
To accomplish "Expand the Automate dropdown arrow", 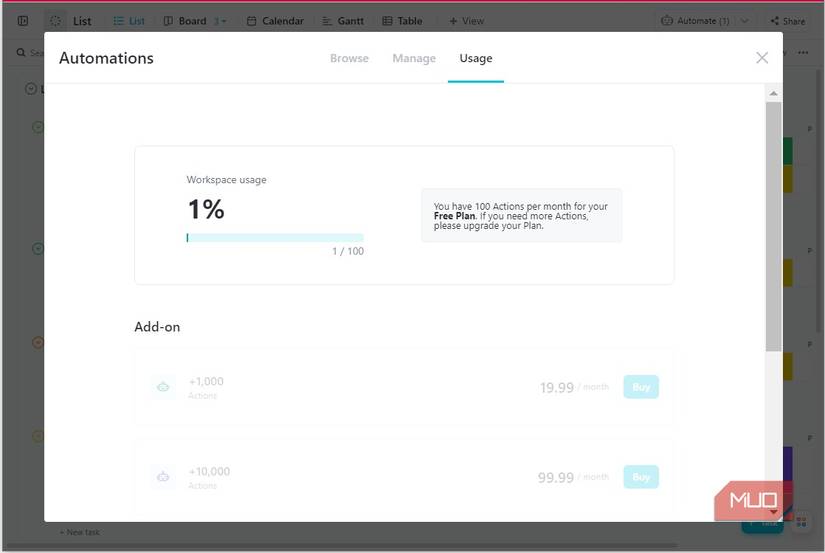I will click(744, 21).
